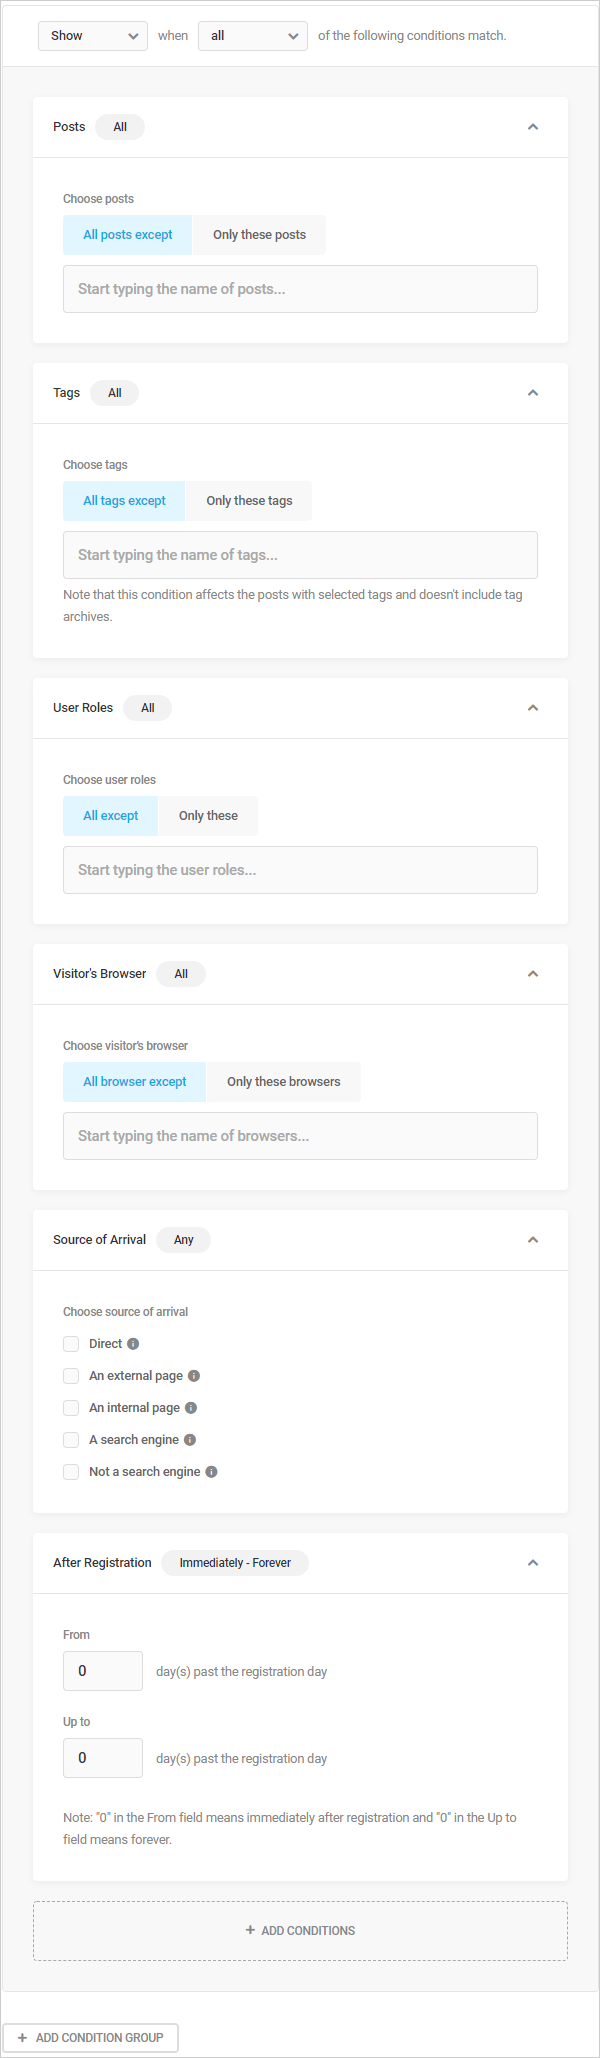The height and width of the screenshot is (2058, 600).
Task: Click info icon beside An external page
Action: tap(194, 1376)
